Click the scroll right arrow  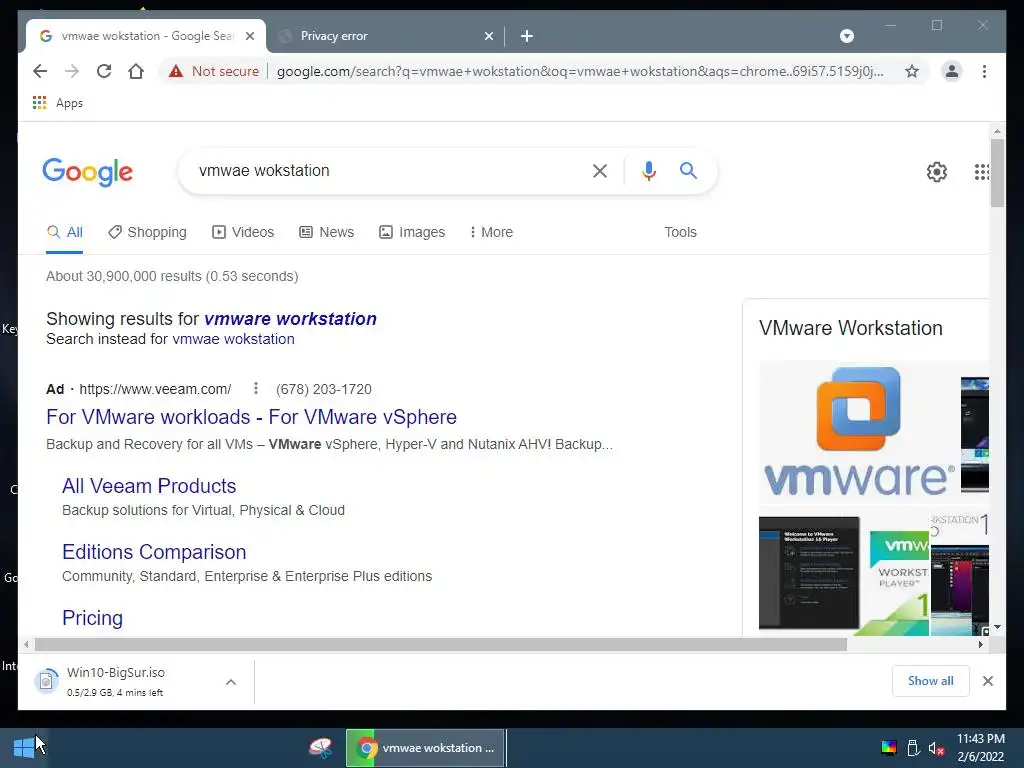pos(980,645)
